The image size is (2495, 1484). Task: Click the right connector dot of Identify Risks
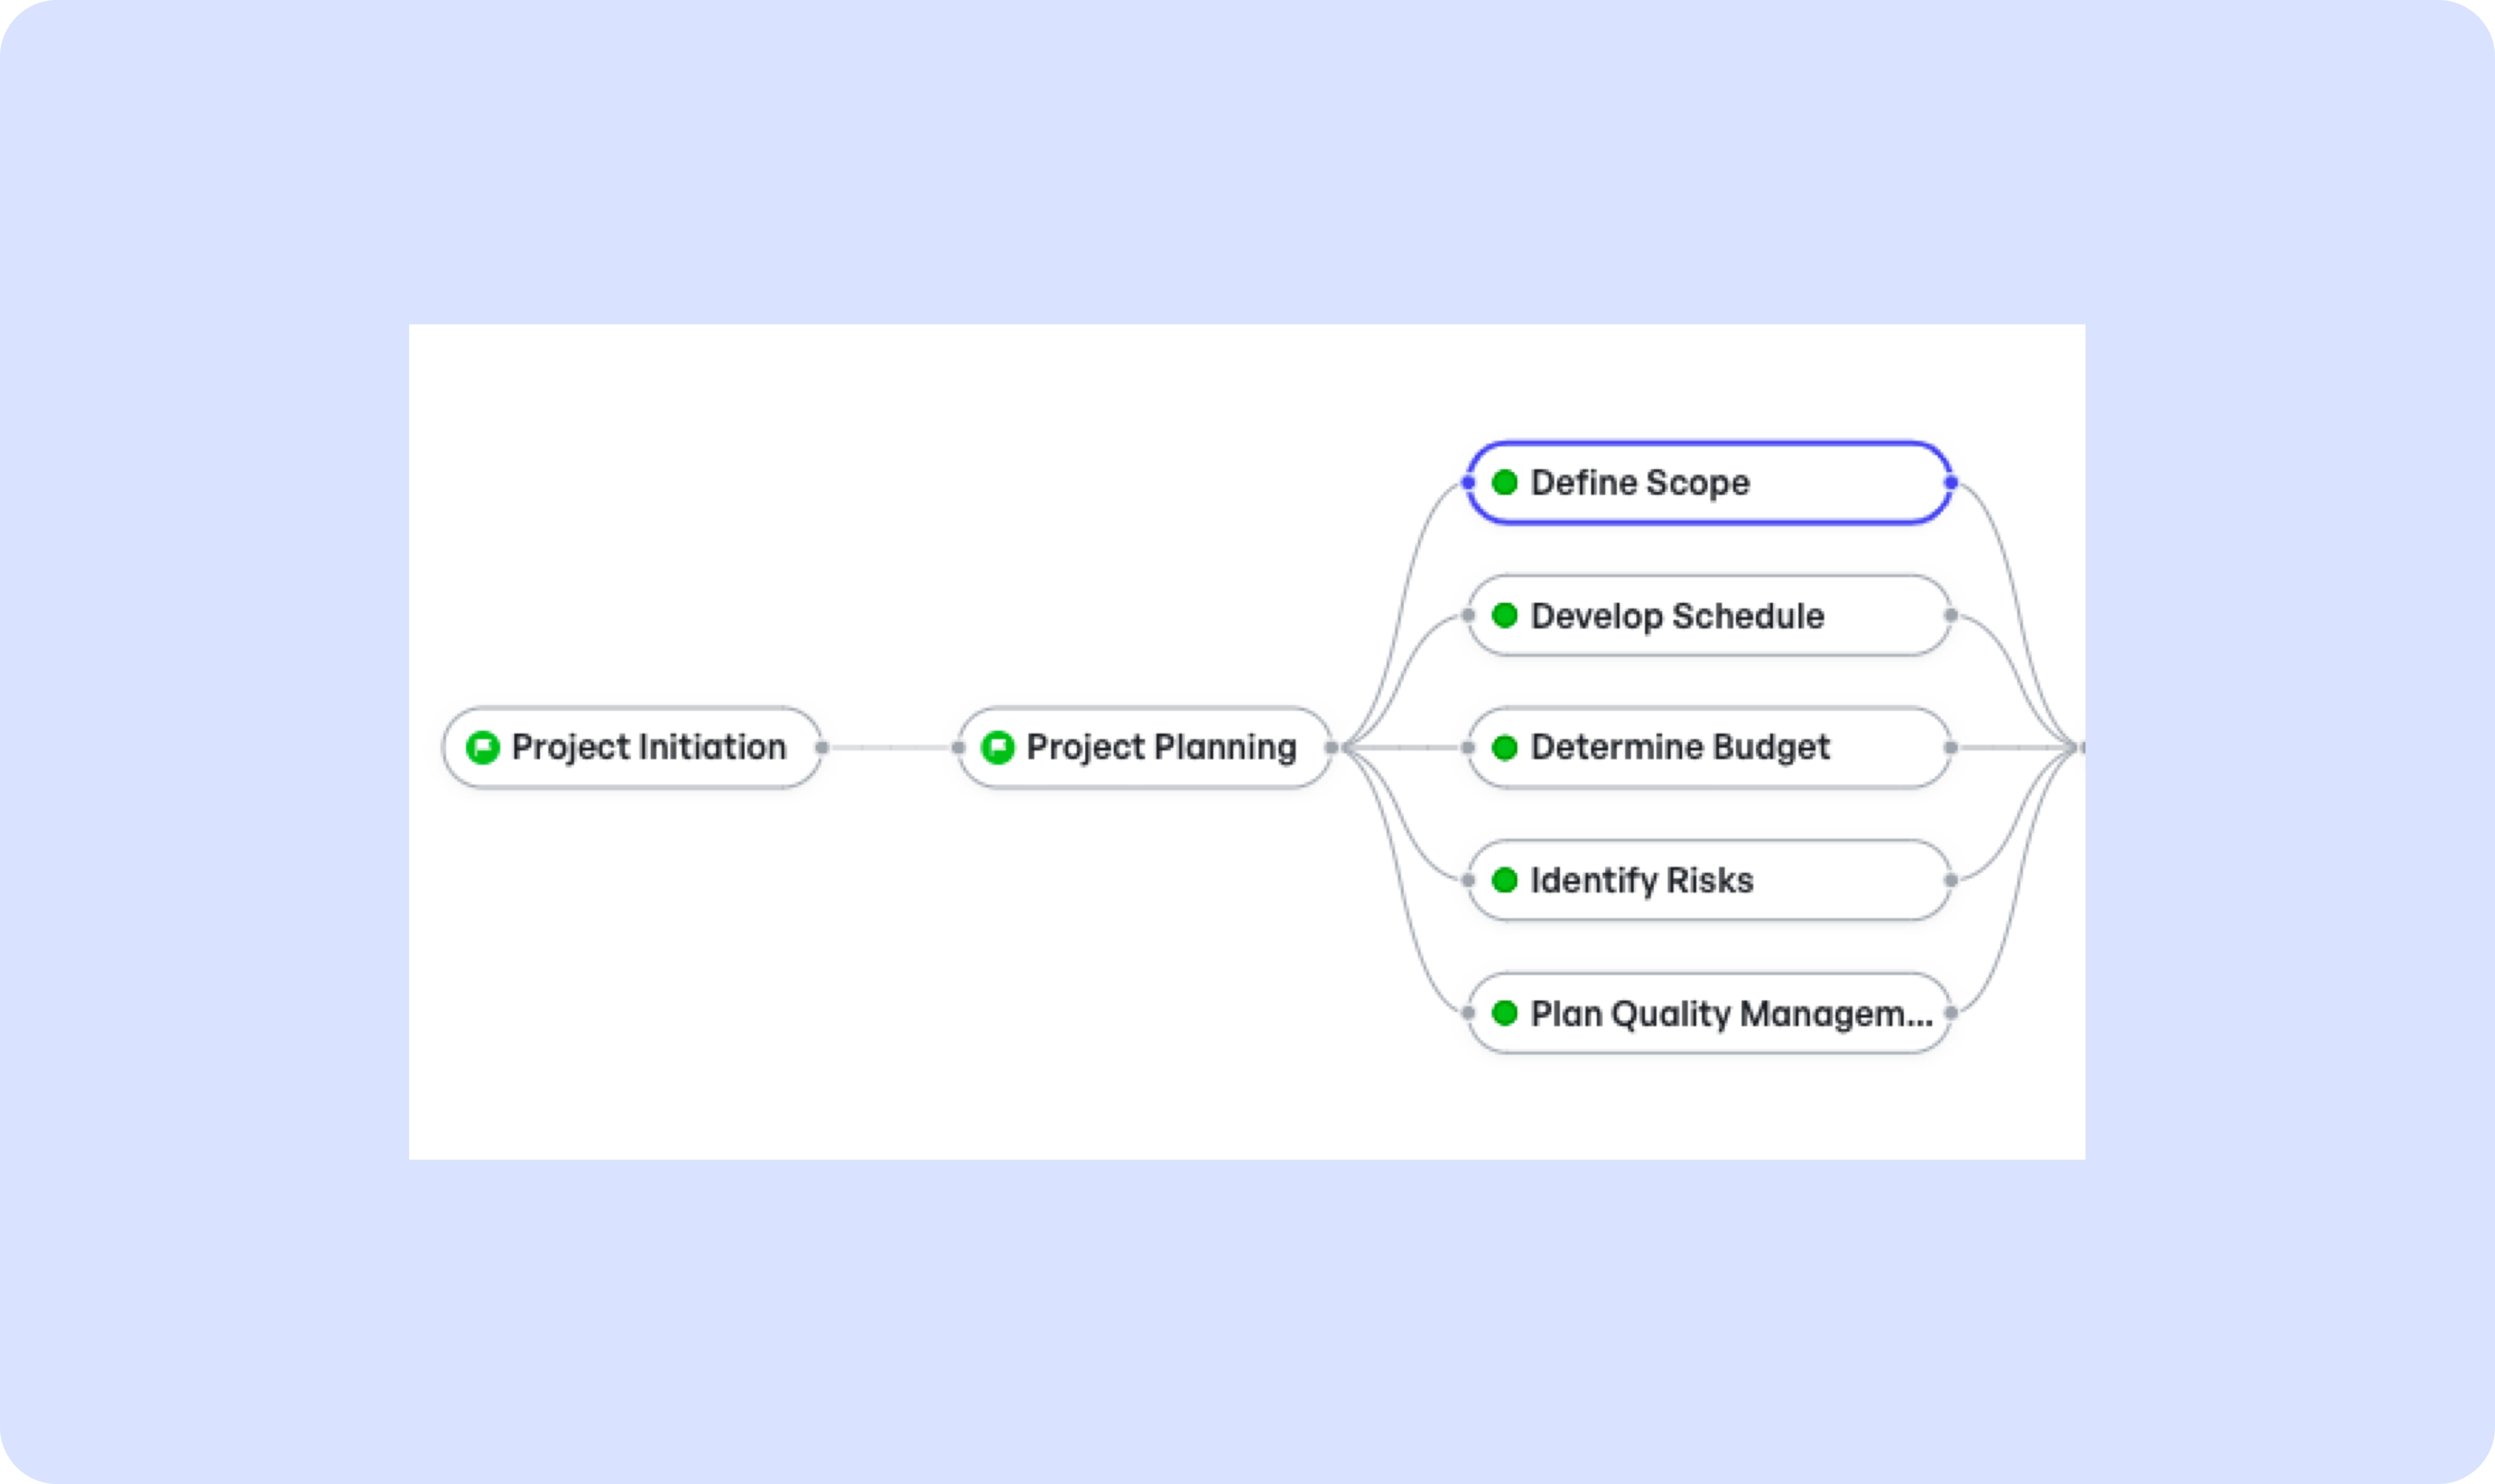(1951, 880)
